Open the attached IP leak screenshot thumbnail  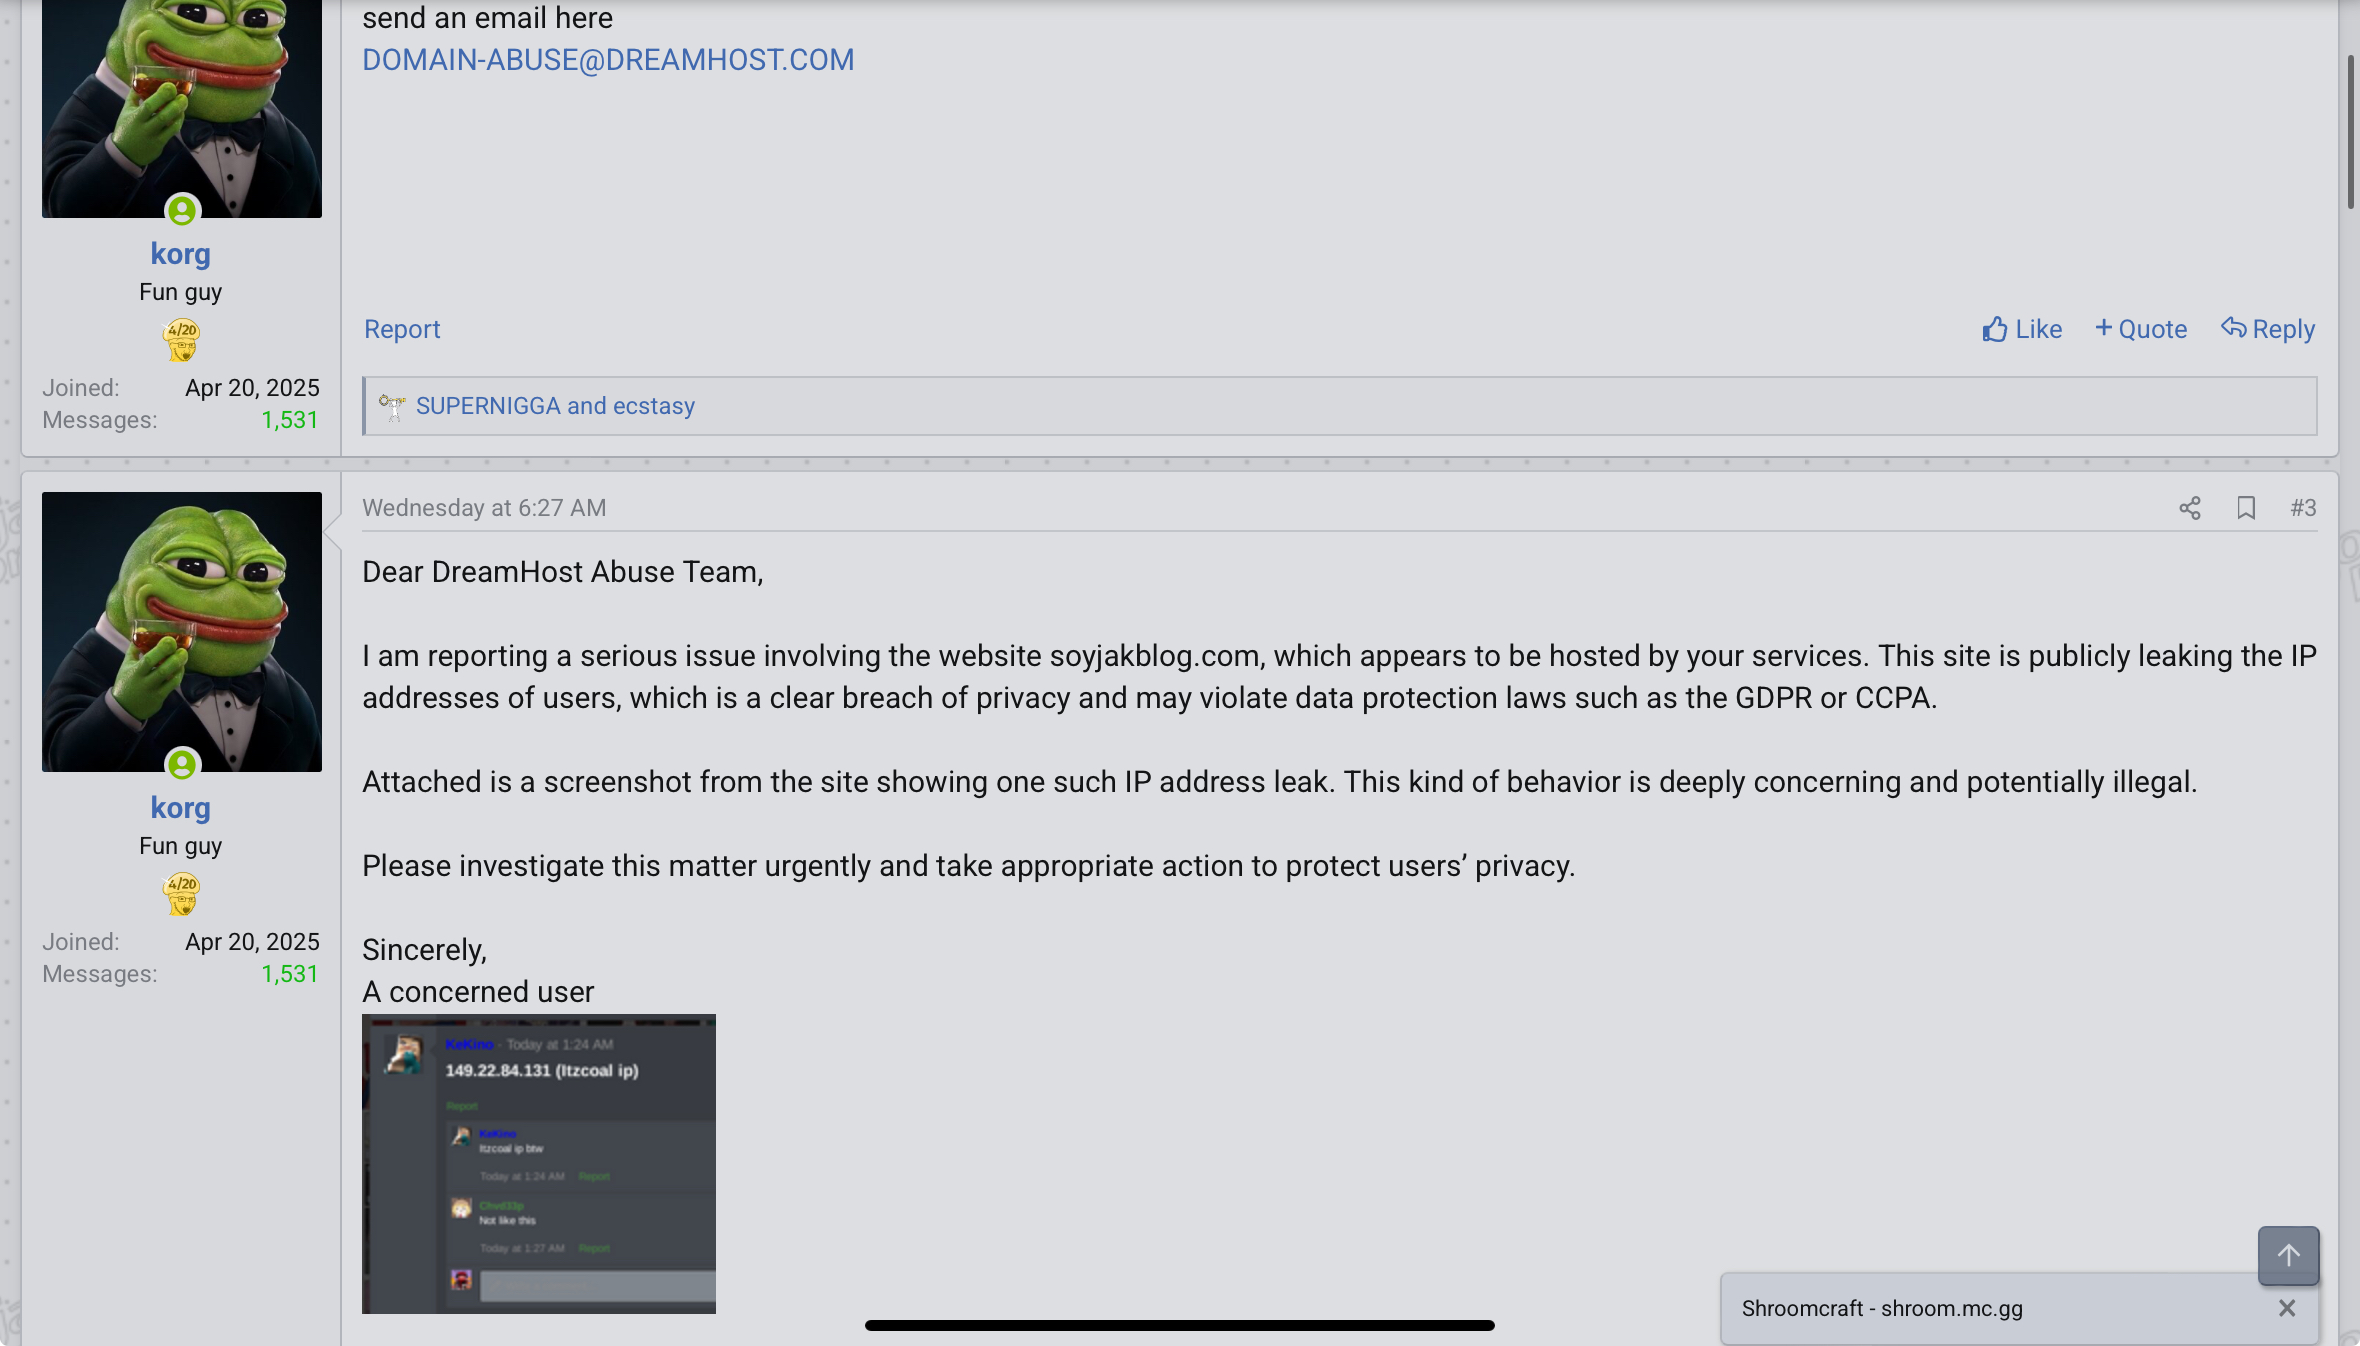539,1163
